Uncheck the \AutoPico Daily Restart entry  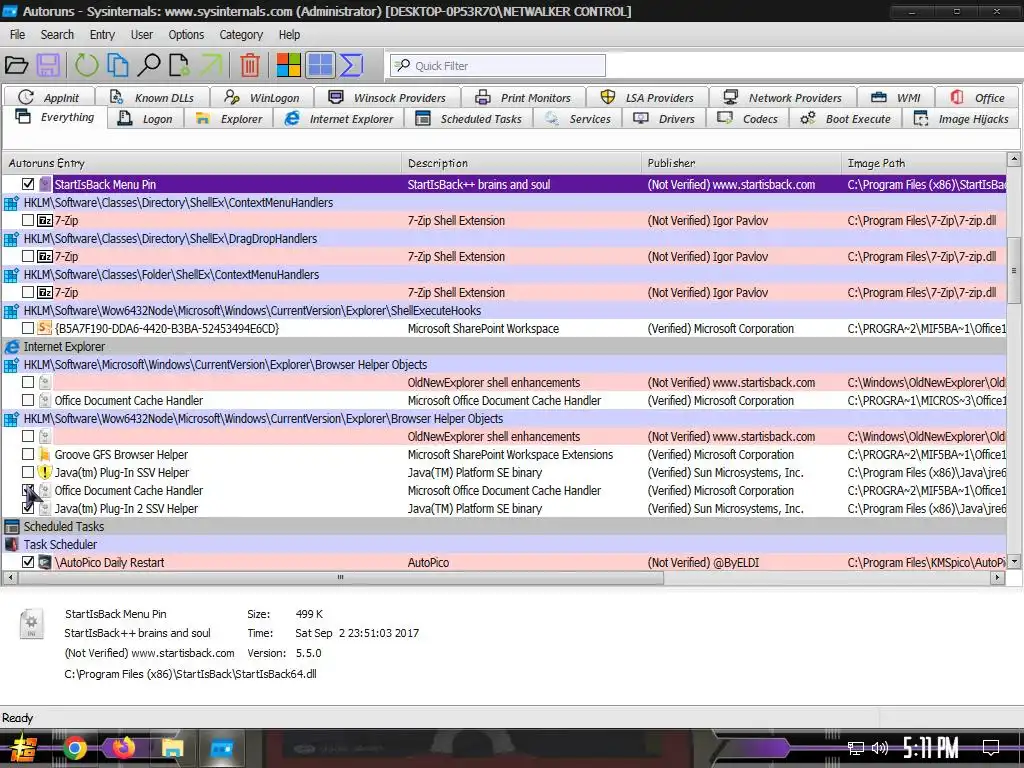[x=28, y=562]
